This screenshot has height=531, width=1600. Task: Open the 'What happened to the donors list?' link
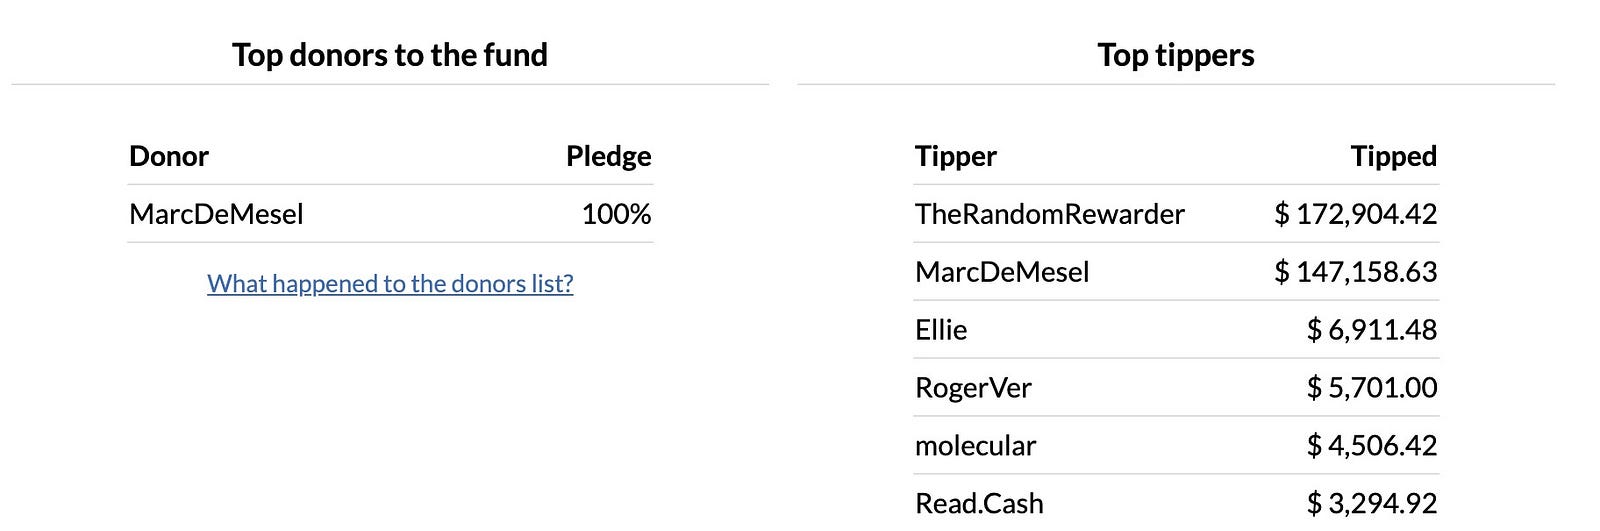[x=390, y=284]
